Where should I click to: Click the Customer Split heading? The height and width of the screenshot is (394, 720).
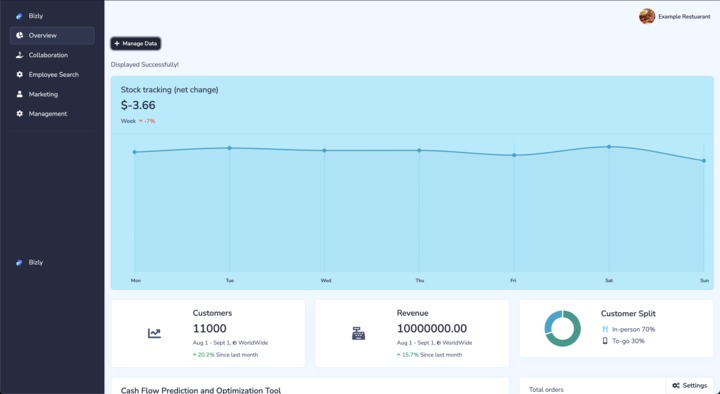[x=628, y=314]
